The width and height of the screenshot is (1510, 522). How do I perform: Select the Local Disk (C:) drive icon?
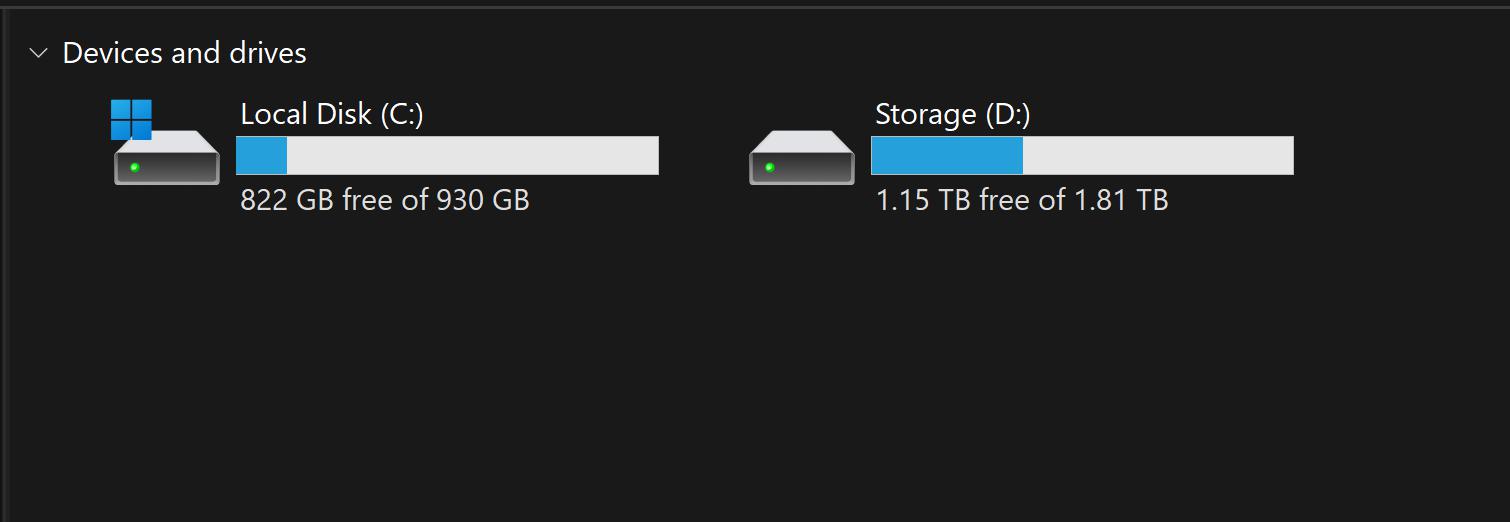click(167, 158)
